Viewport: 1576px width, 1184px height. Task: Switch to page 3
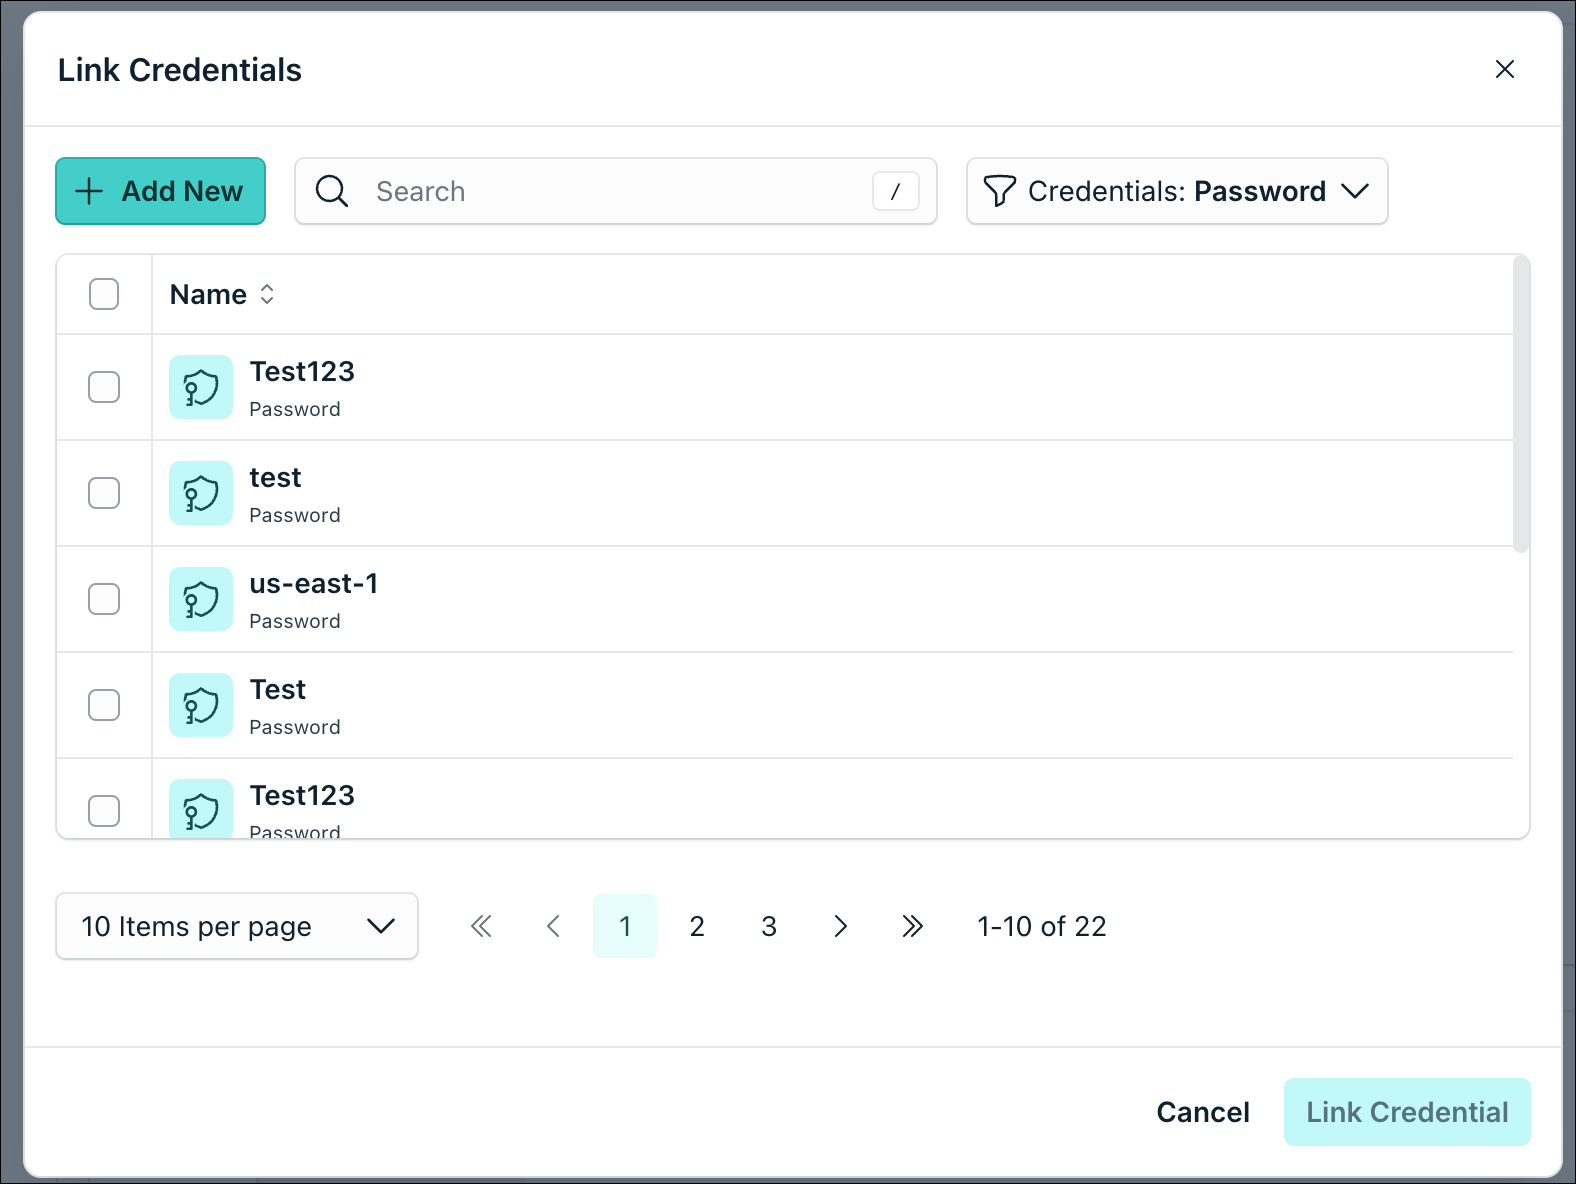click(769, 926)
